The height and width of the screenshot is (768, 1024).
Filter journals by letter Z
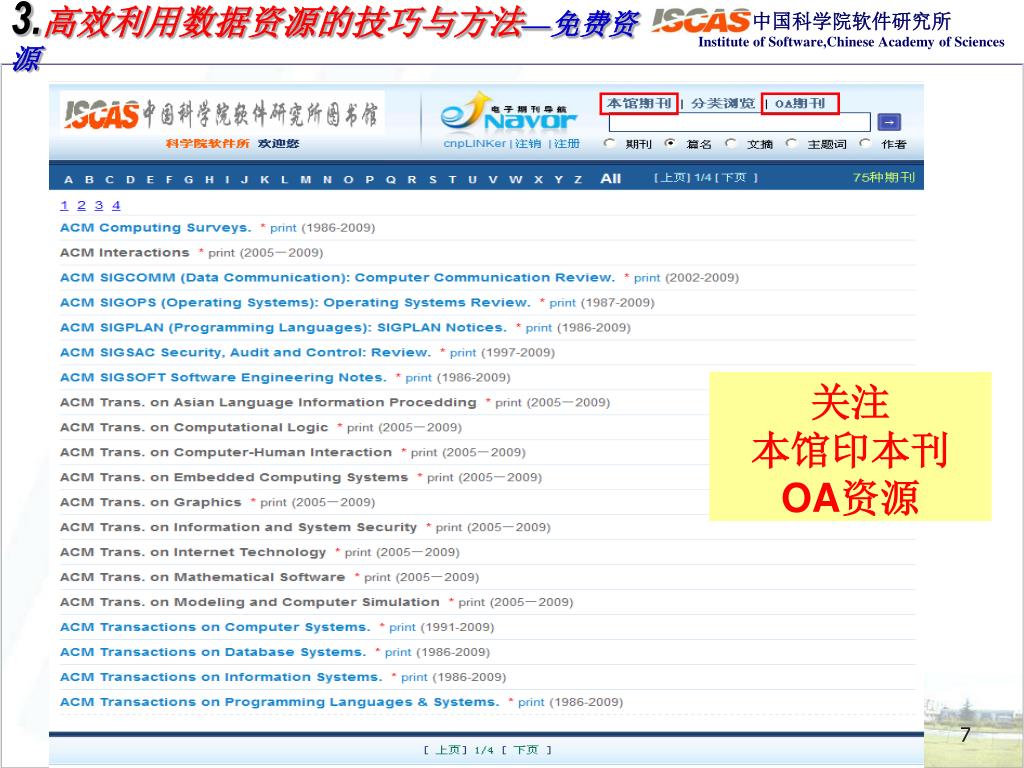pyautogui.click(x=578, y=180)
